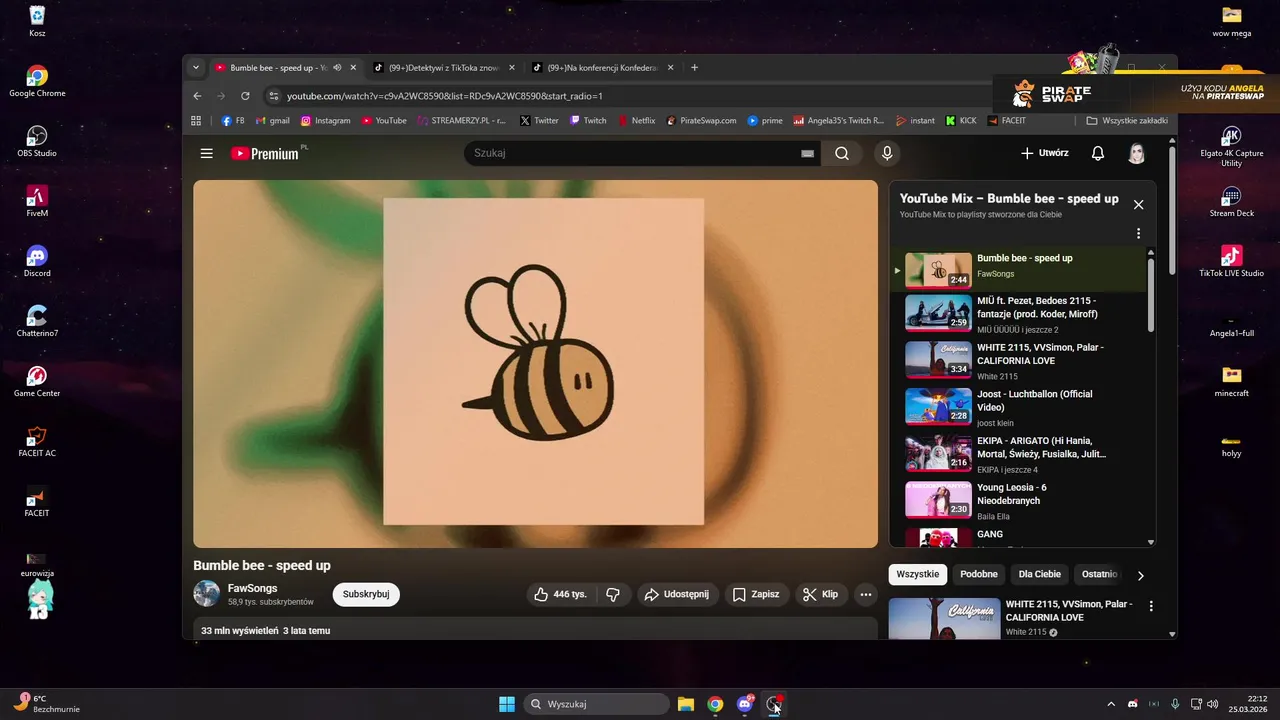The image size is (1280, 720).
Task: Open the Utwórz create menu
Action: tap(1045, 153)
